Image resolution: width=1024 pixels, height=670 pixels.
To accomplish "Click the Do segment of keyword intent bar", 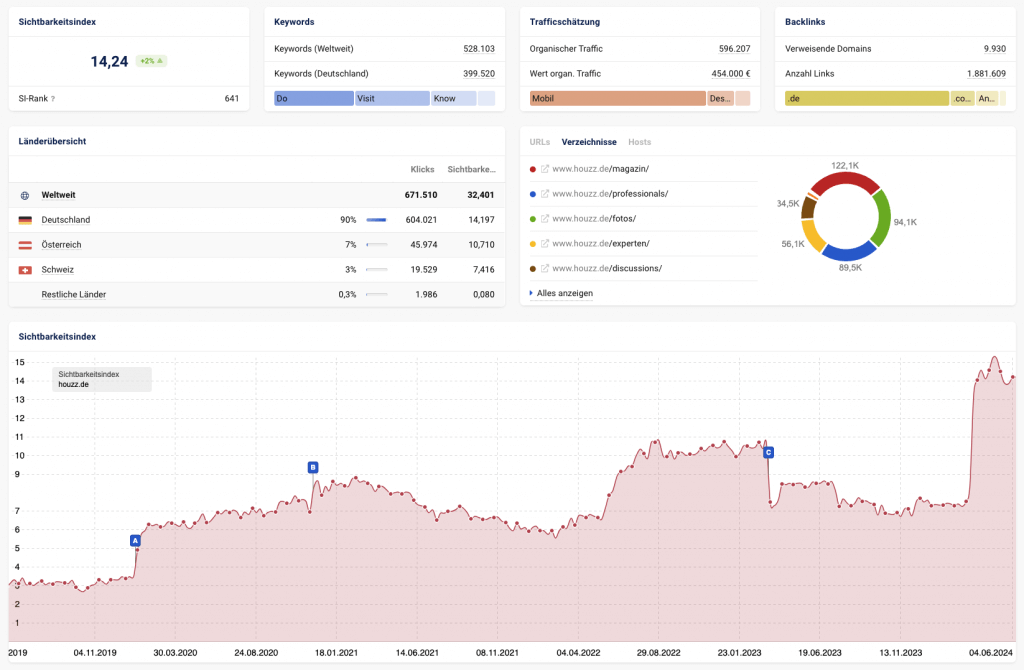I will click(314, 99).
